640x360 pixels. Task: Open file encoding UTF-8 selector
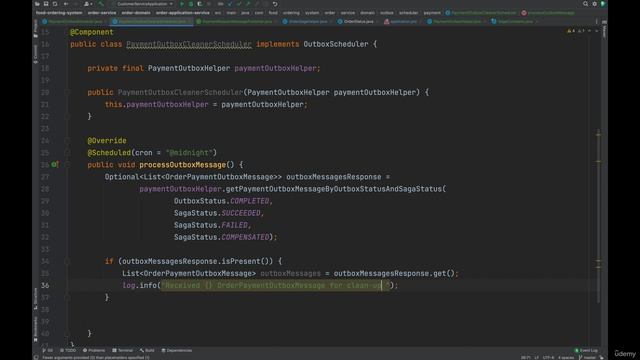coord(548,357)
